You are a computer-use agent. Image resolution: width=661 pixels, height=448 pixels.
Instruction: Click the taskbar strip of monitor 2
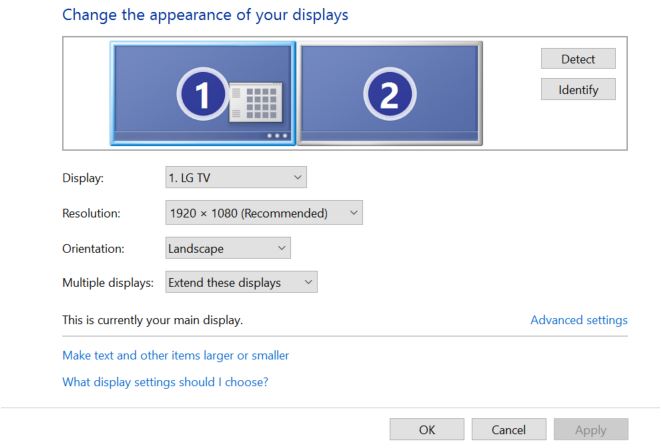click(x=390, y=134)
